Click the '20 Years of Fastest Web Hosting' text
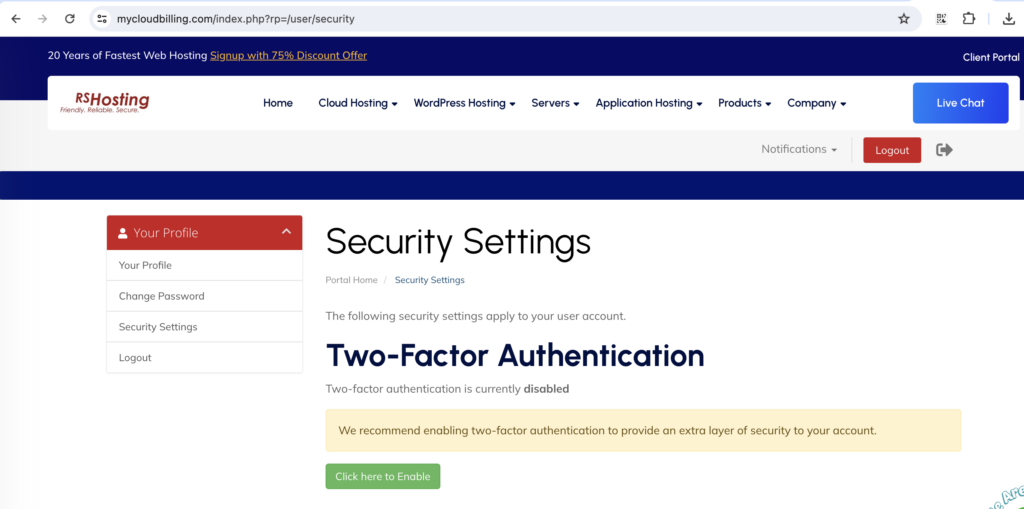 click(x=127, y=56)
